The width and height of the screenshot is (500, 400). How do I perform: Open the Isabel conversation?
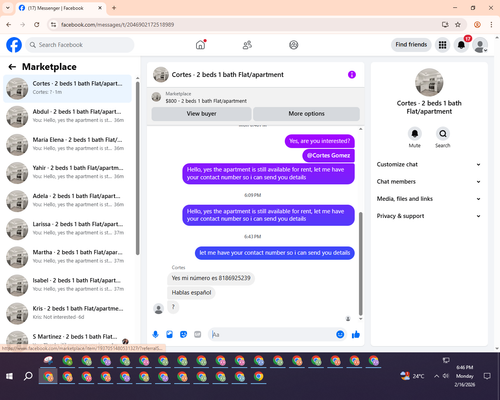pyautogui.click(x=67, y=285)
